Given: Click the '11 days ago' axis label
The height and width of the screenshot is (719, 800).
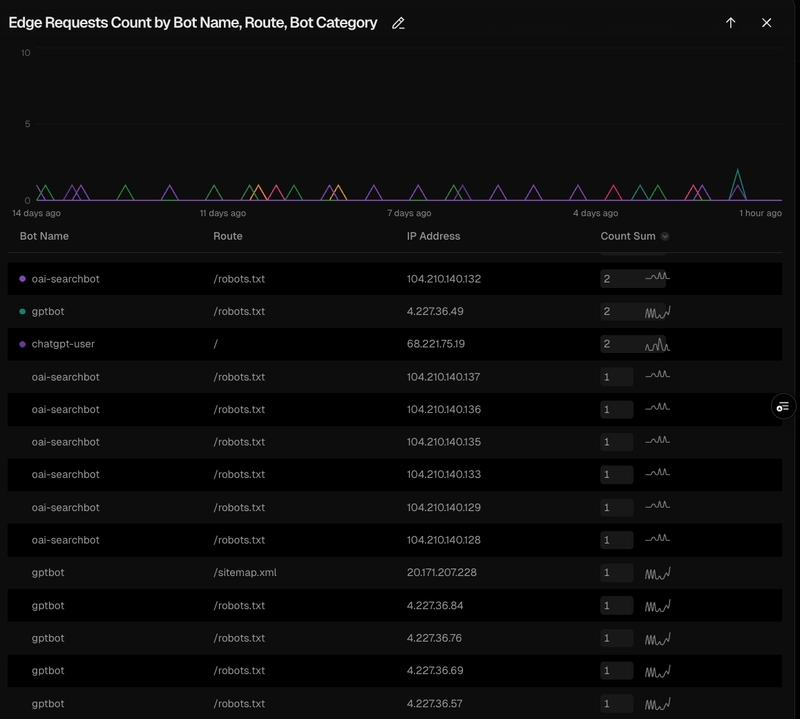Looking at the screenshot, I should pyautogui.click(x=222, y=213).
